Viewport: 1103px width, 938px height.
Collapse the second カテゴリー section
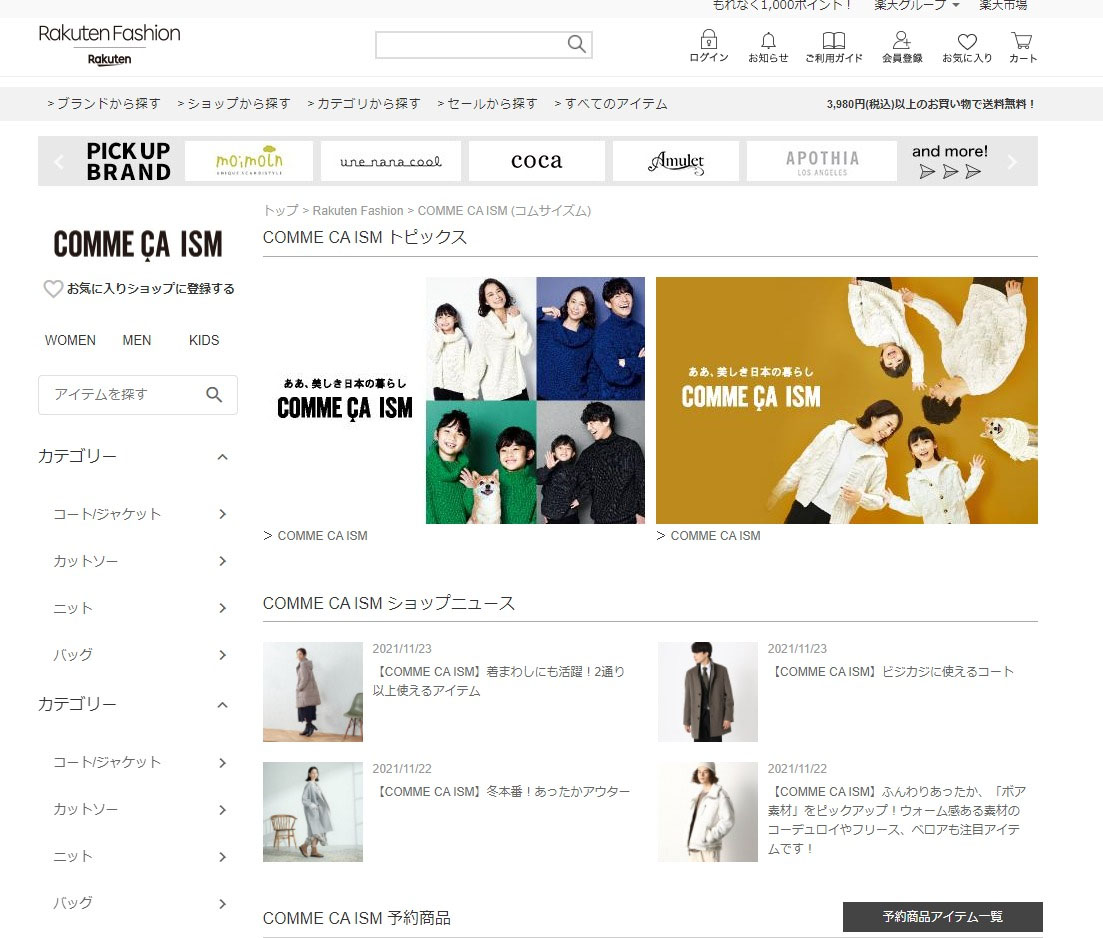coord(222,704)
